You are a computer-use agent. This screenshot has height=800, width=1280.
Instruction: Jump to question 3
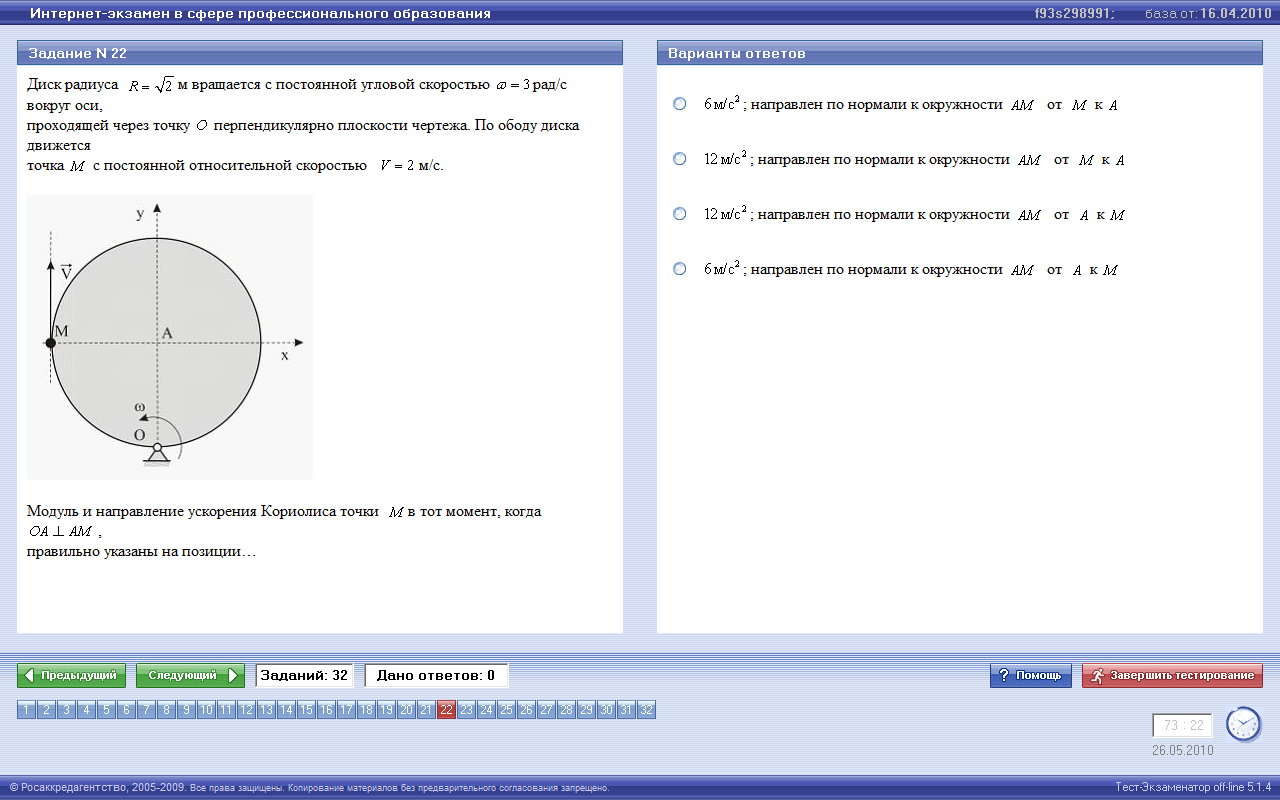[x=67, y=710]
